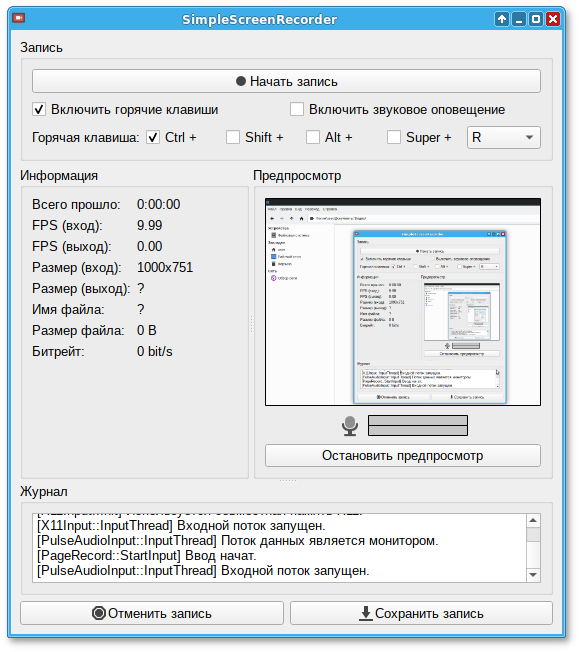Click the log scrollbar down arrow
Viewport: 579px width, 652px height.
point(533,575)
